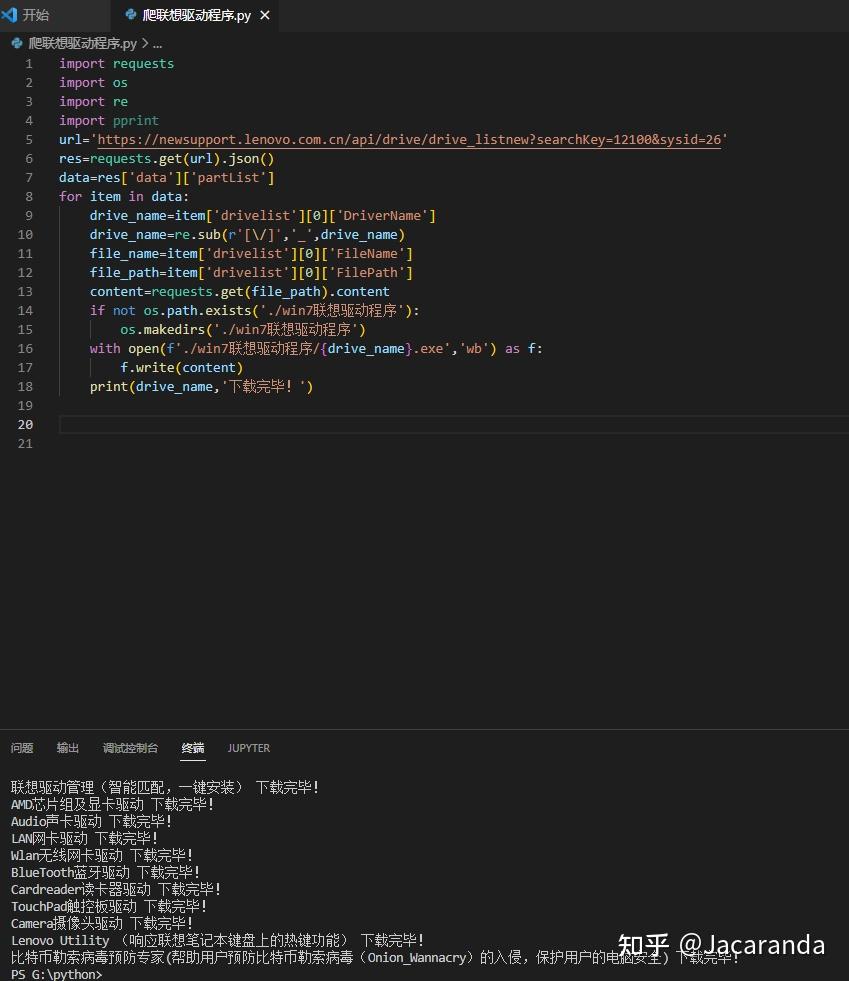Viewport: 849px width, 981px height.
Task: Open the 调试控制台 panel tab
Action: pos(130,748)
